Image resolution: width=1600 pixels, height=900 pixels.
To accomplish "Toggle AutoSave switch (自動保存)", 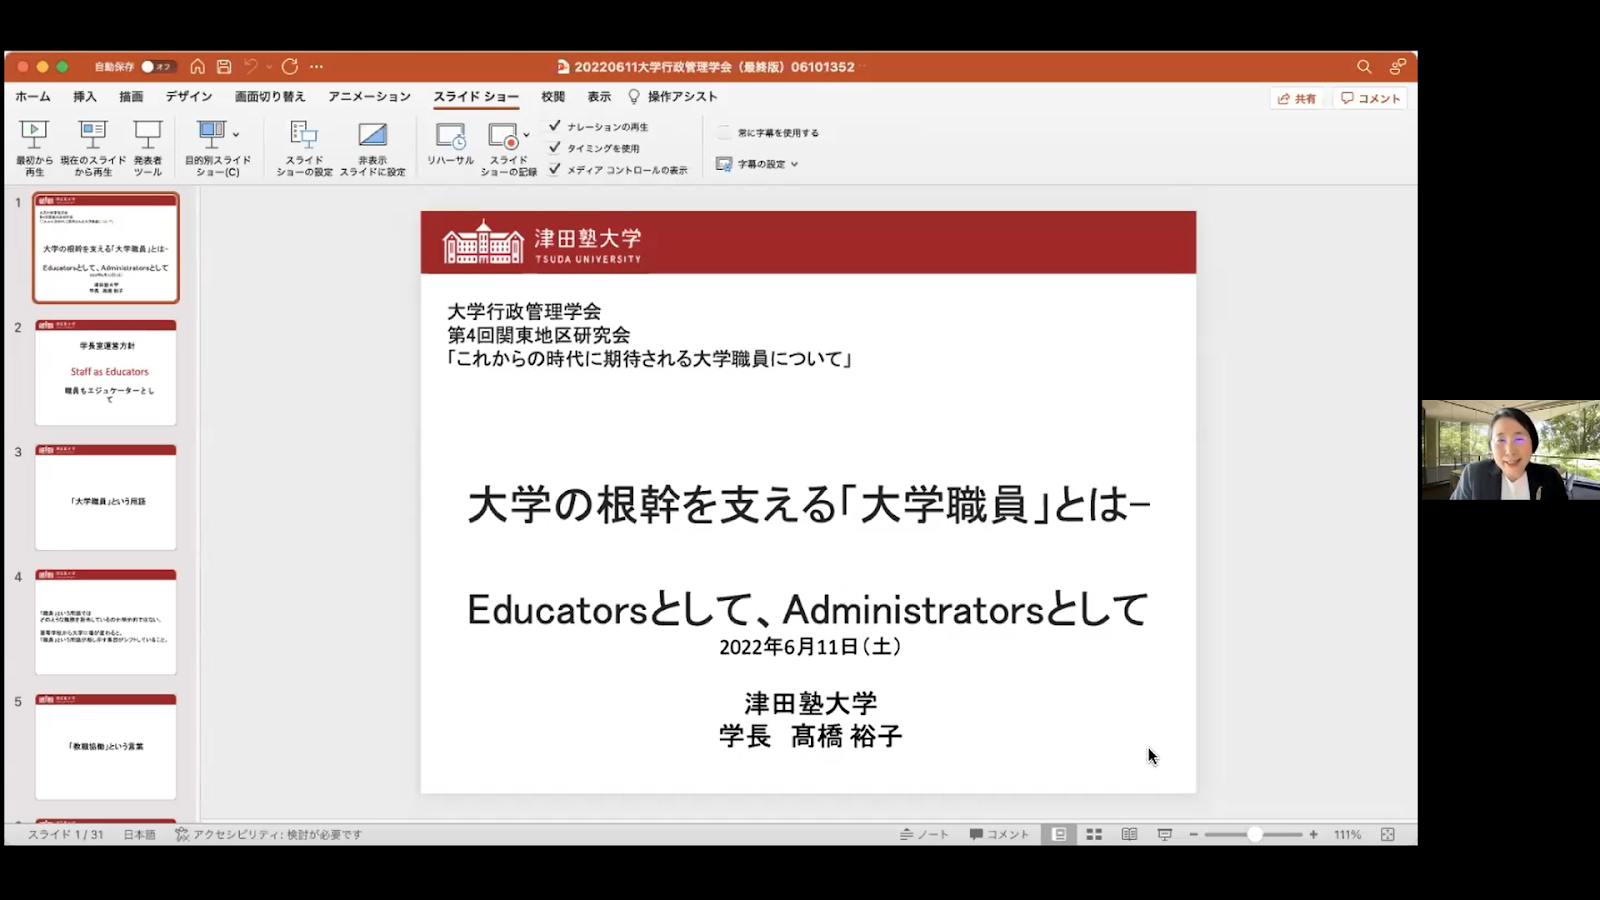I will [157, 67].
